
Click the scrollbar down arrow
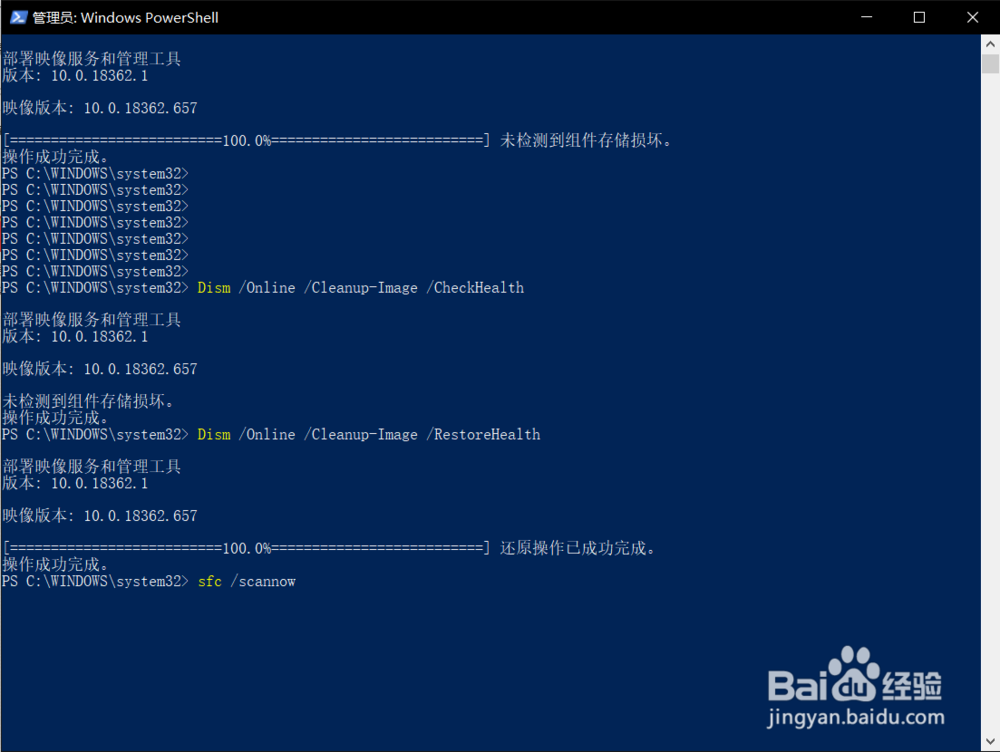[x=990, y=741]
